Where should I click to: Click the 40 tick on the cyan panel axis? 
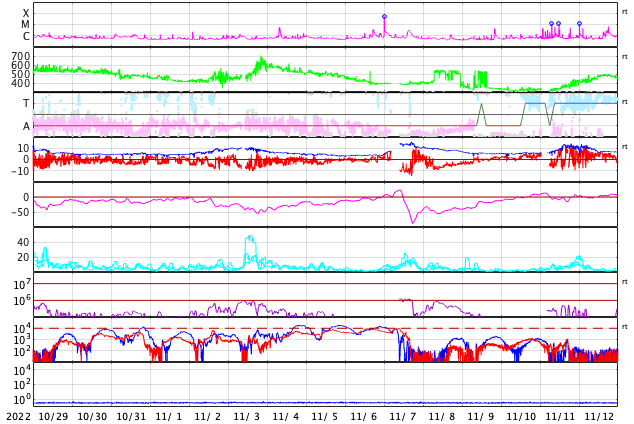[23, 242]
